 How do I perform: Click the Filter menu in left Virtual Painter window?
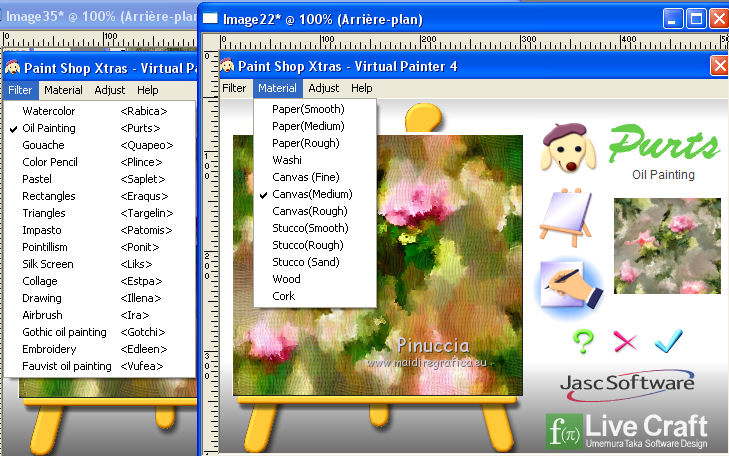[x=20, y=90]
